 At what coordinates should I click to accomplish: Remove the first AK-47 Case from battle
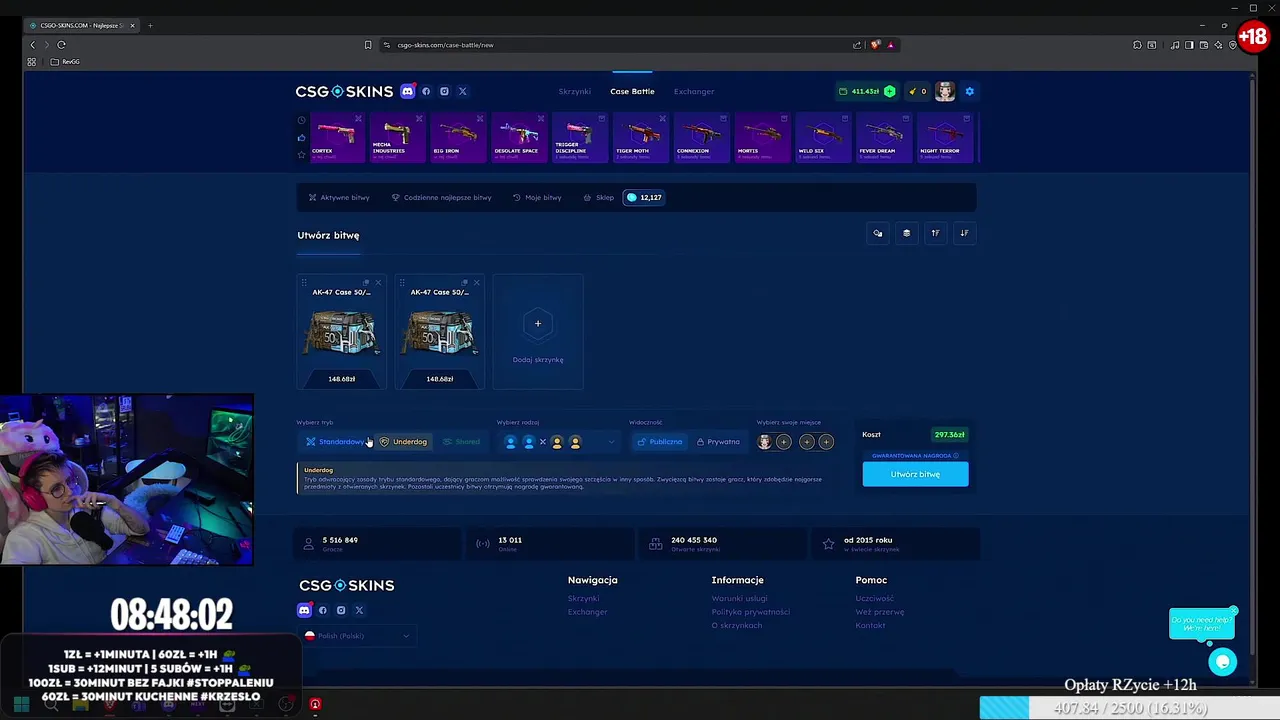(x=378, y=282)
